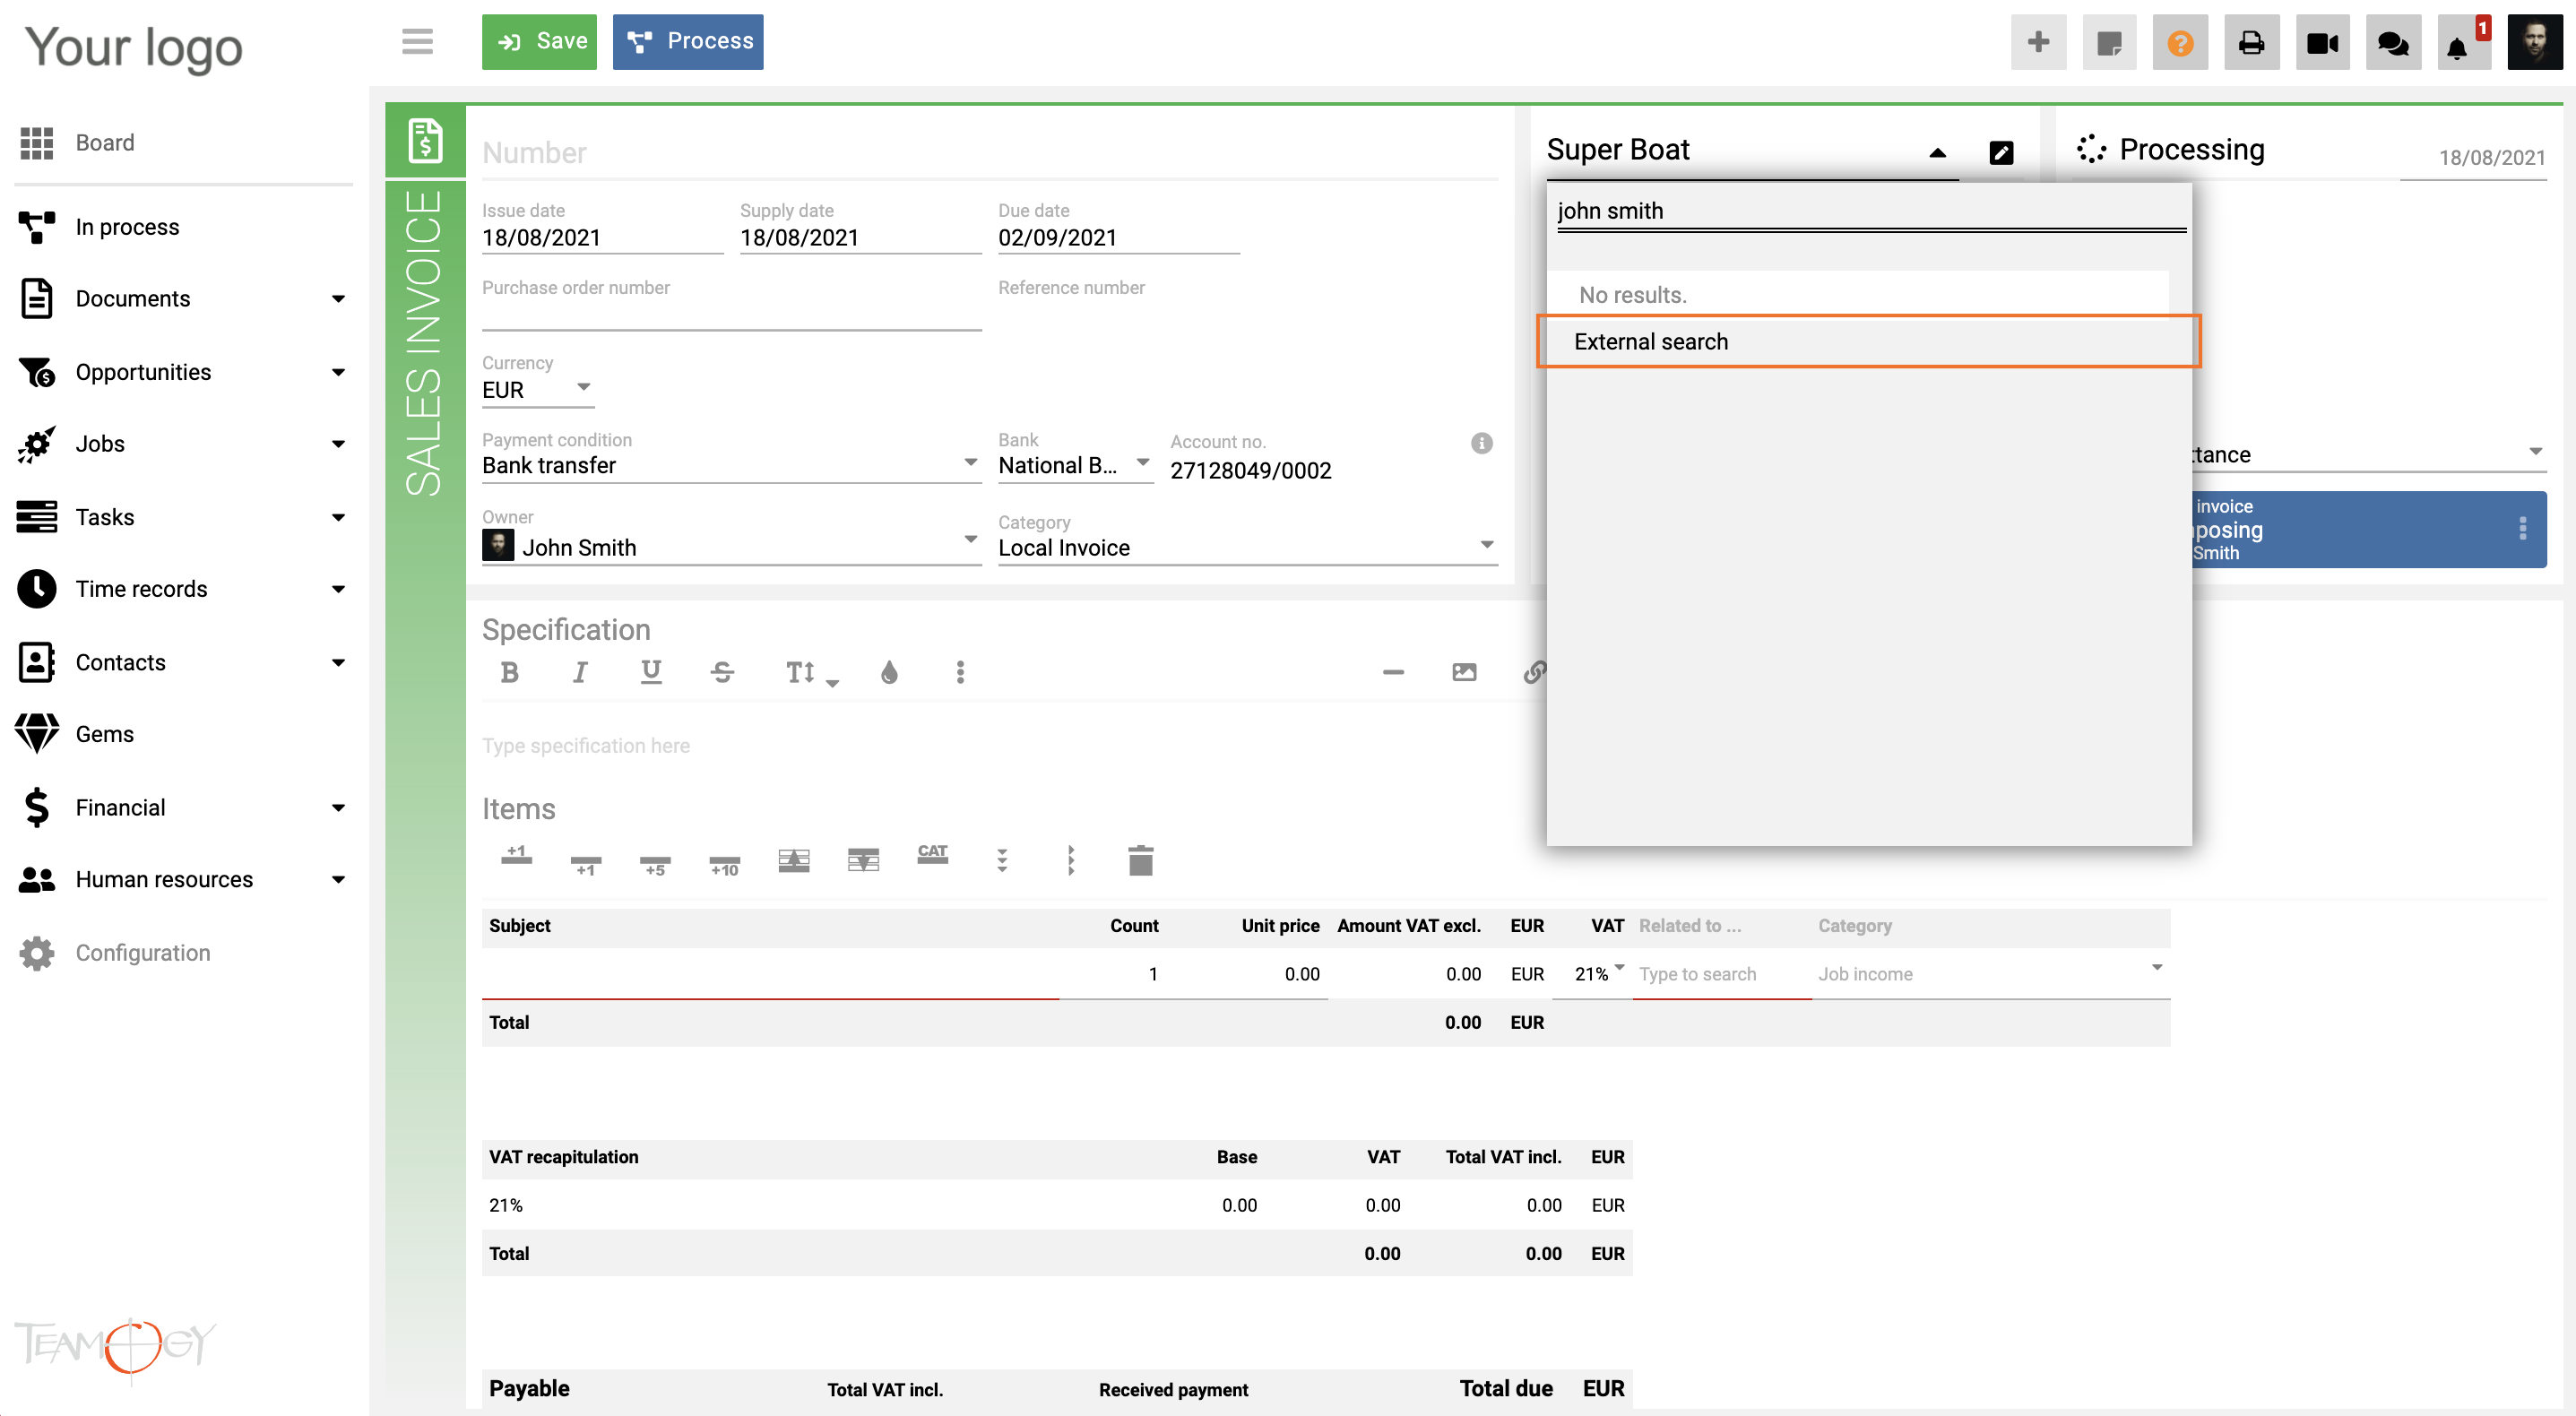This screenshot has height=1416, width=2576.
Task: Open the Currency EUR dropdown
Action: pyautogui.click(x=538, y=389)
